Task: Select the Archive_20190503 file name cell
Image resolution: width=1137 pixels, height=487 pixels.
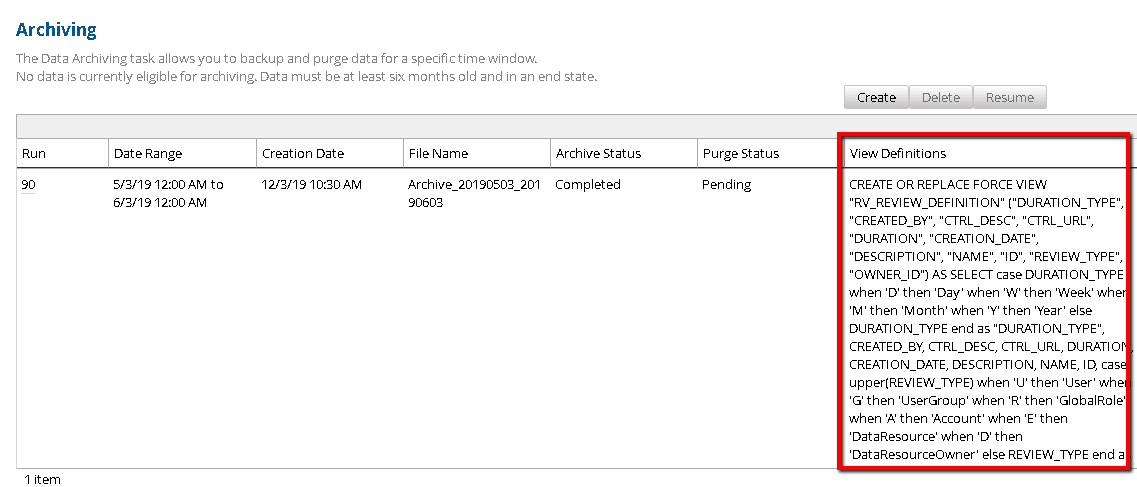Action: tap(474, 193)
